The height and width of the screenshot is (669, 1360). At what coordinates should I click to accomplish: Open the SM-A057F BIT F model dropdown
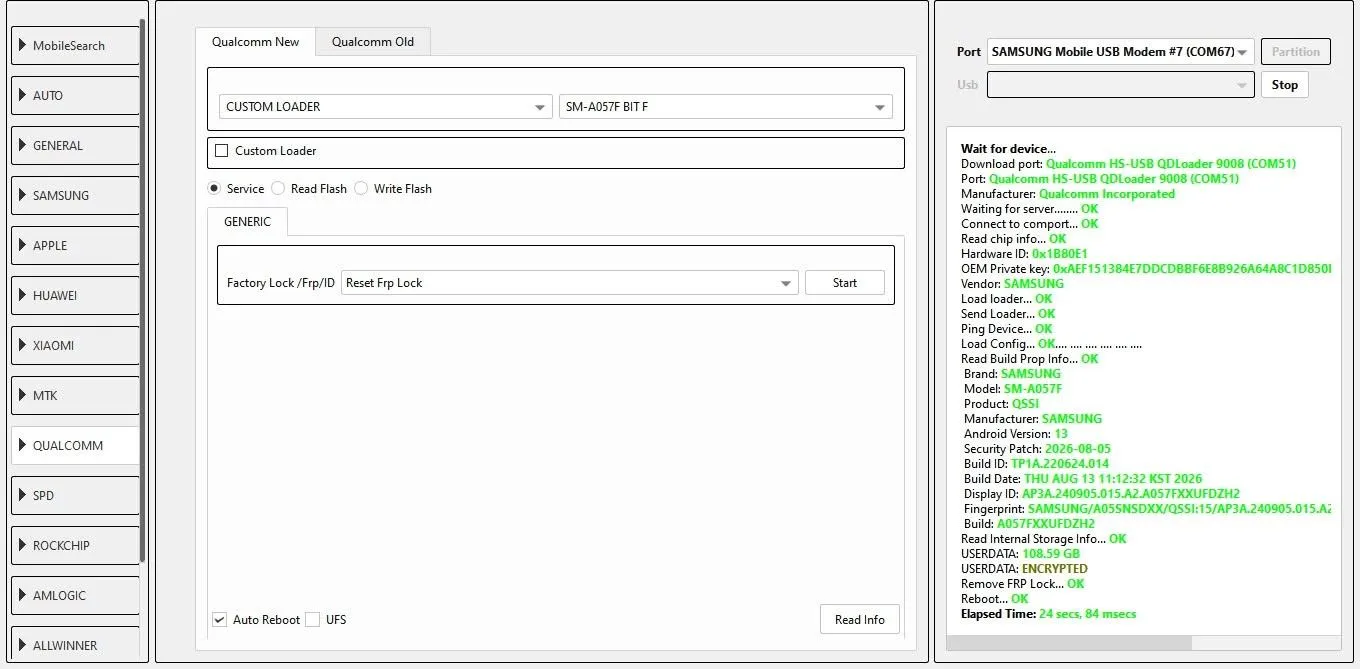tap(725, 107)
